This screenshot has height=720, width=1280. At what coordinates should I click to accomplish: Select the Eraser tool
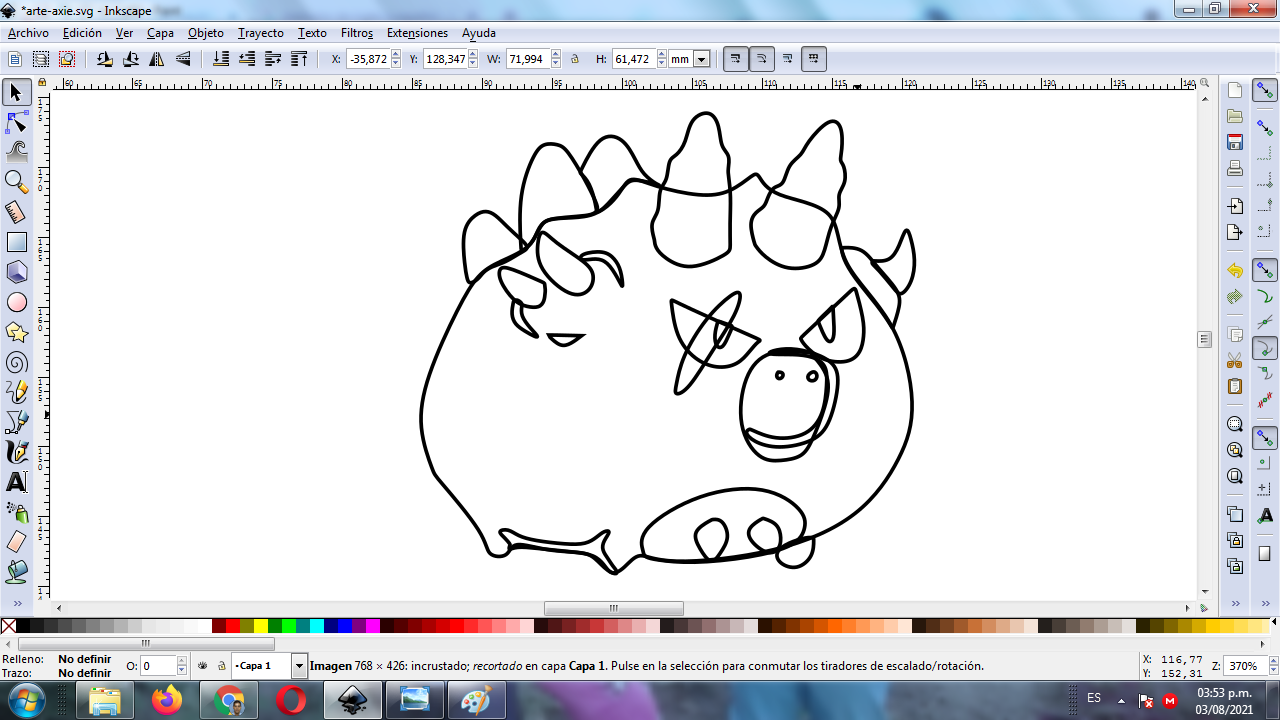(x=16, y=542)
